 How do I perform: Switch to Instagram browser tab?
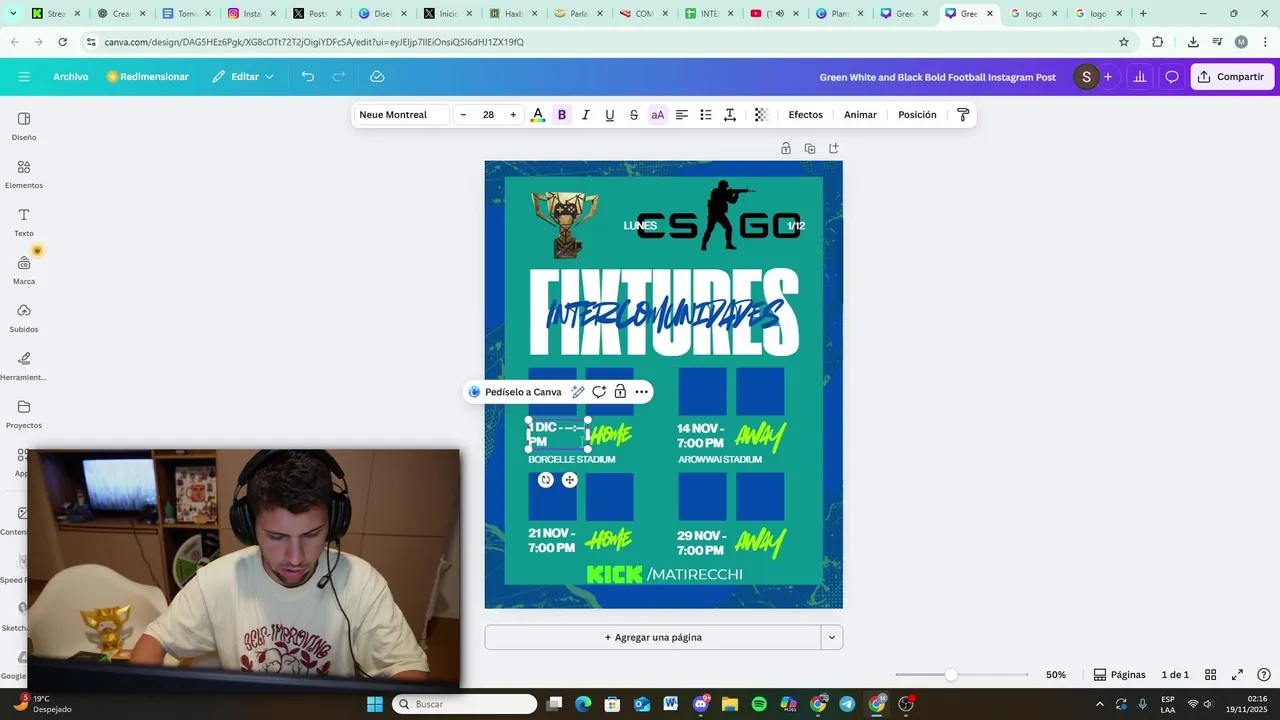point(251,14)
